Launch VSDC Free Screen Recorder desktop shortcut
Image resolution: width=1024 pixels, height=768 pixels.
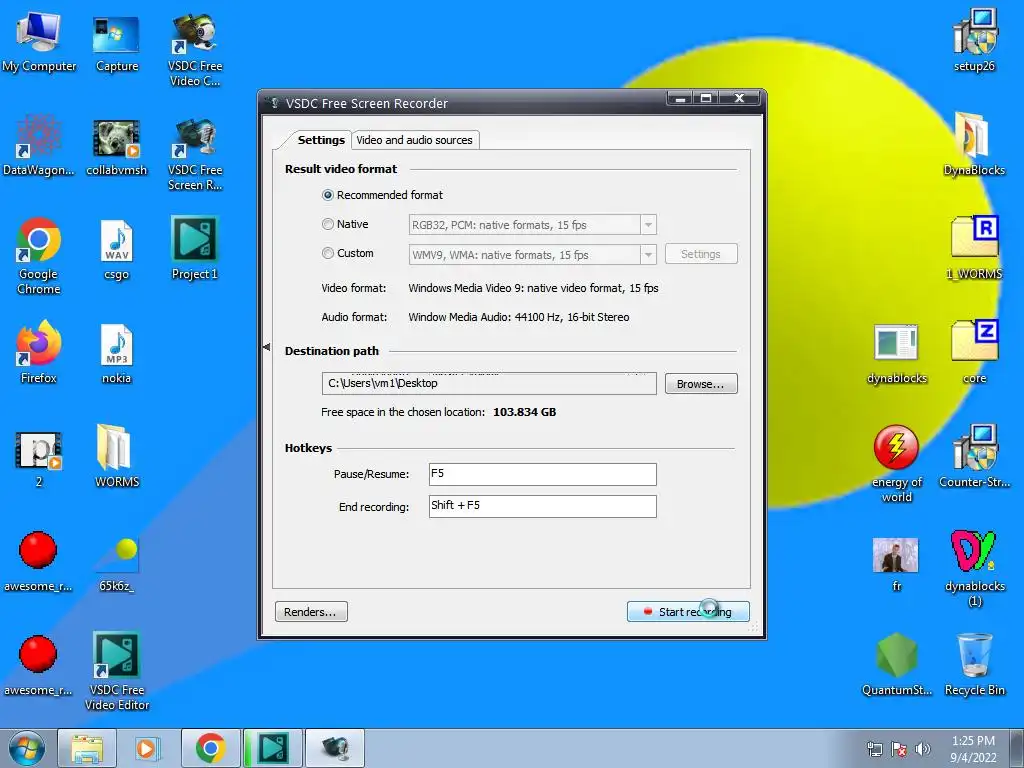tap(195, 153)
